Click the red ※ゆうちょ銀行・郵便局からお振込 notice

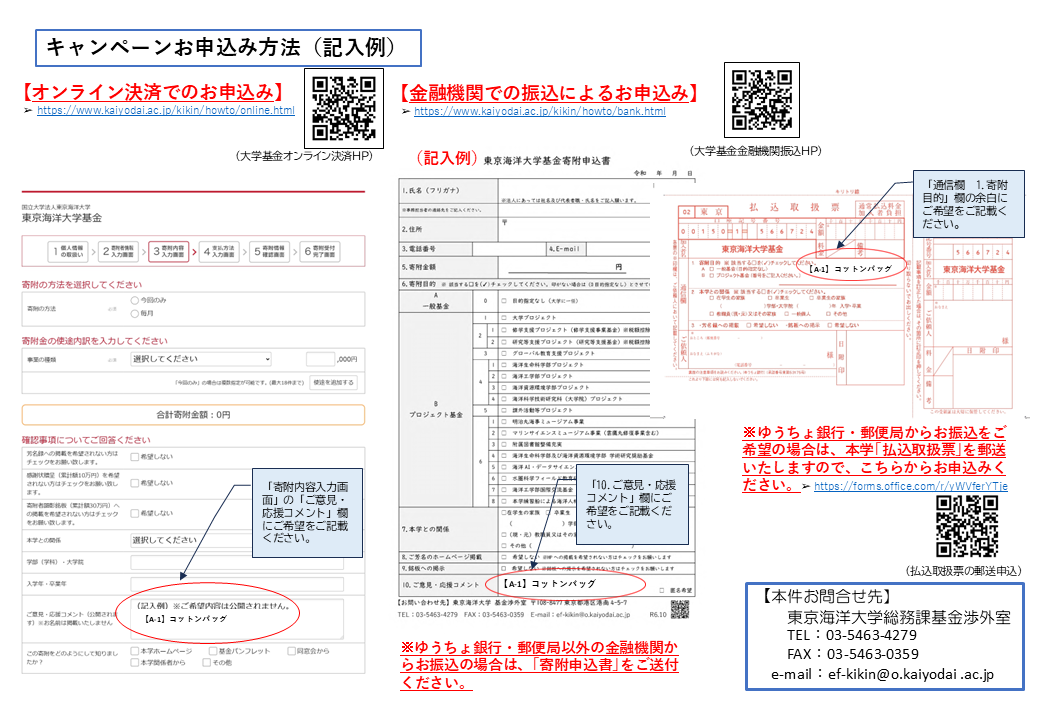(874, 458)
